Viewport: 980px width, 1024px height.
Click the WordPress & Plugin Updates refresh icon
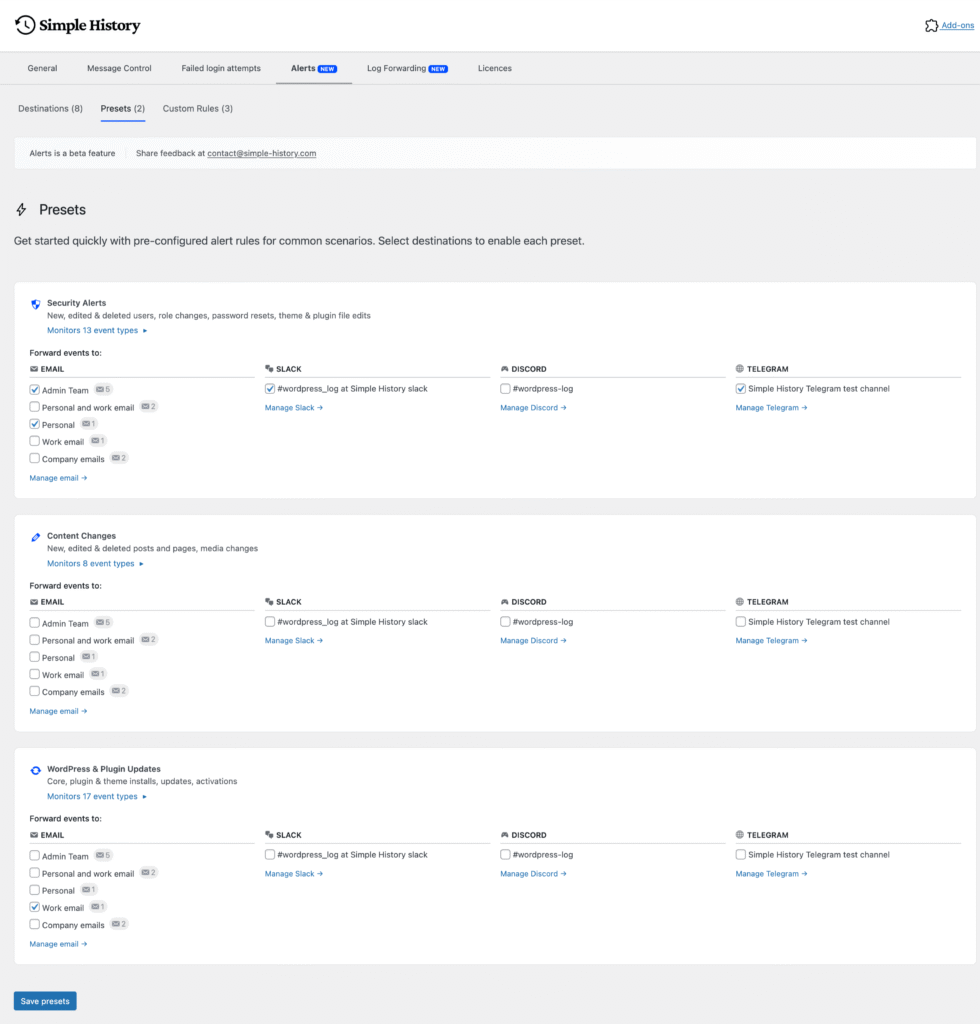point(36,770)
